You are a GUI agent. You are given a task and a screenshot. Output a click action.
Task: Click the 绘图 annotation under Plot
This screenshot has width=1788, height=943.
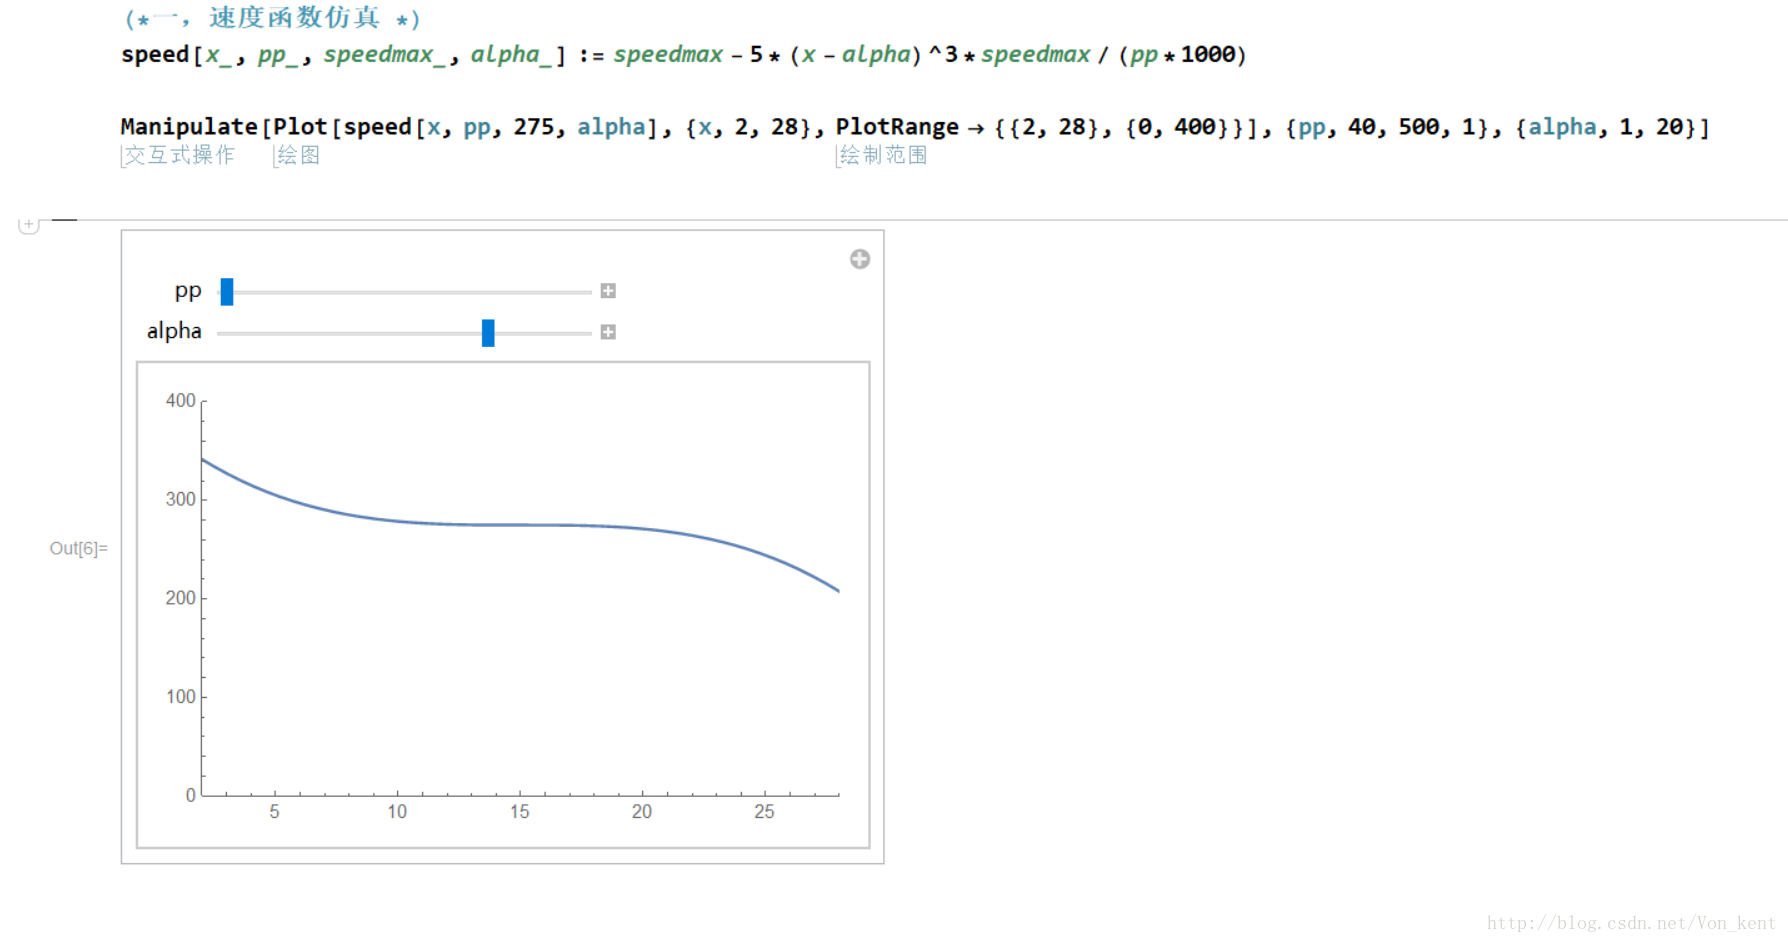298,155
